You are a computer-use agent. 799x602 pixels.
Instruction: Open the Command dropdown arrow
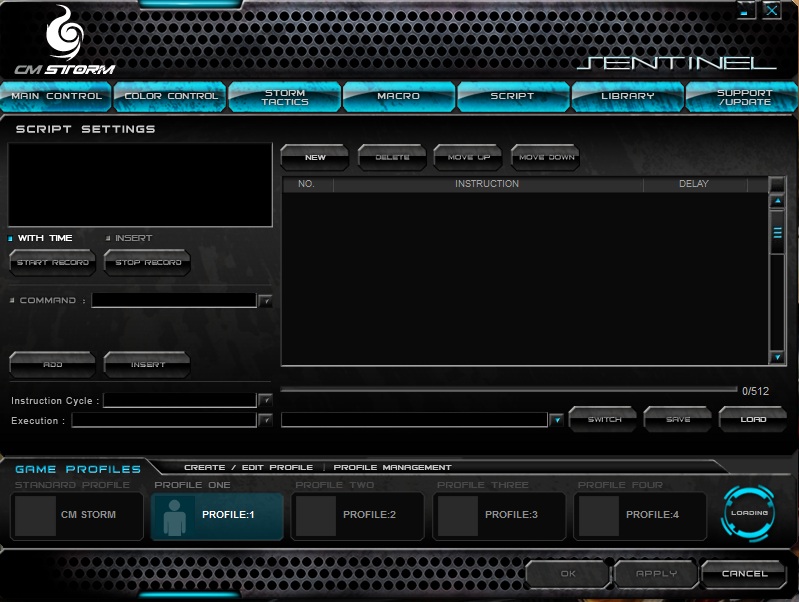click(265, 301)
